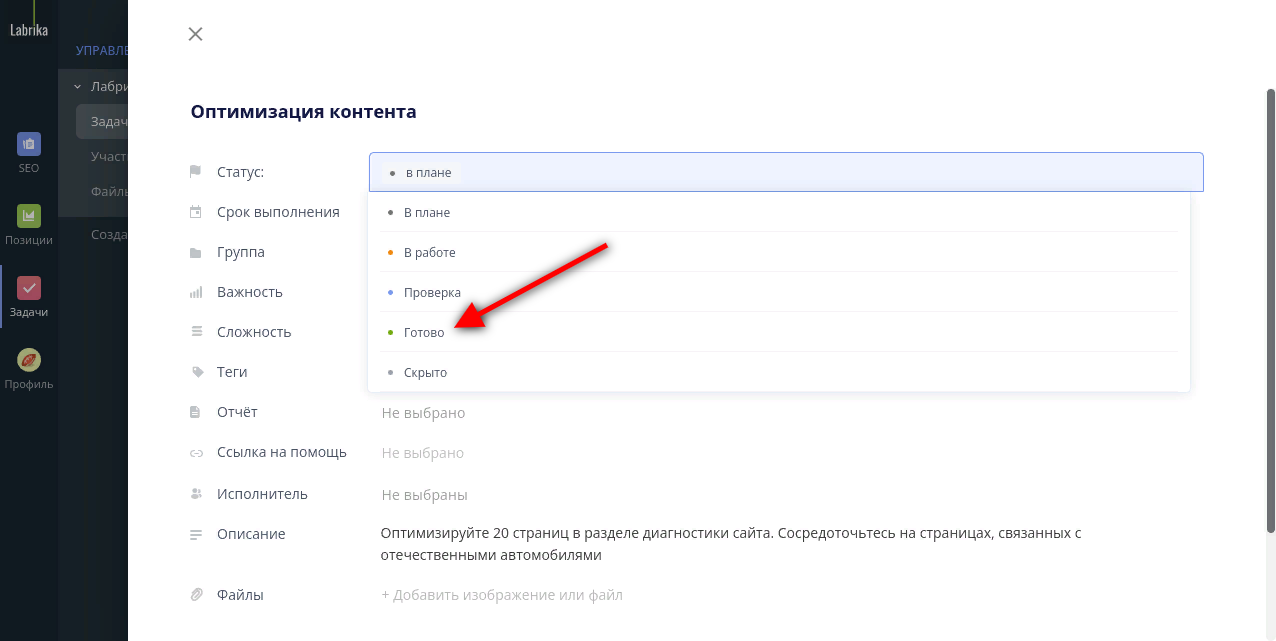Image resolution: width=1276 pixels, height=641 pixels.
Task: Open the Позиции section icon
Action: click(x=29, y=216)
